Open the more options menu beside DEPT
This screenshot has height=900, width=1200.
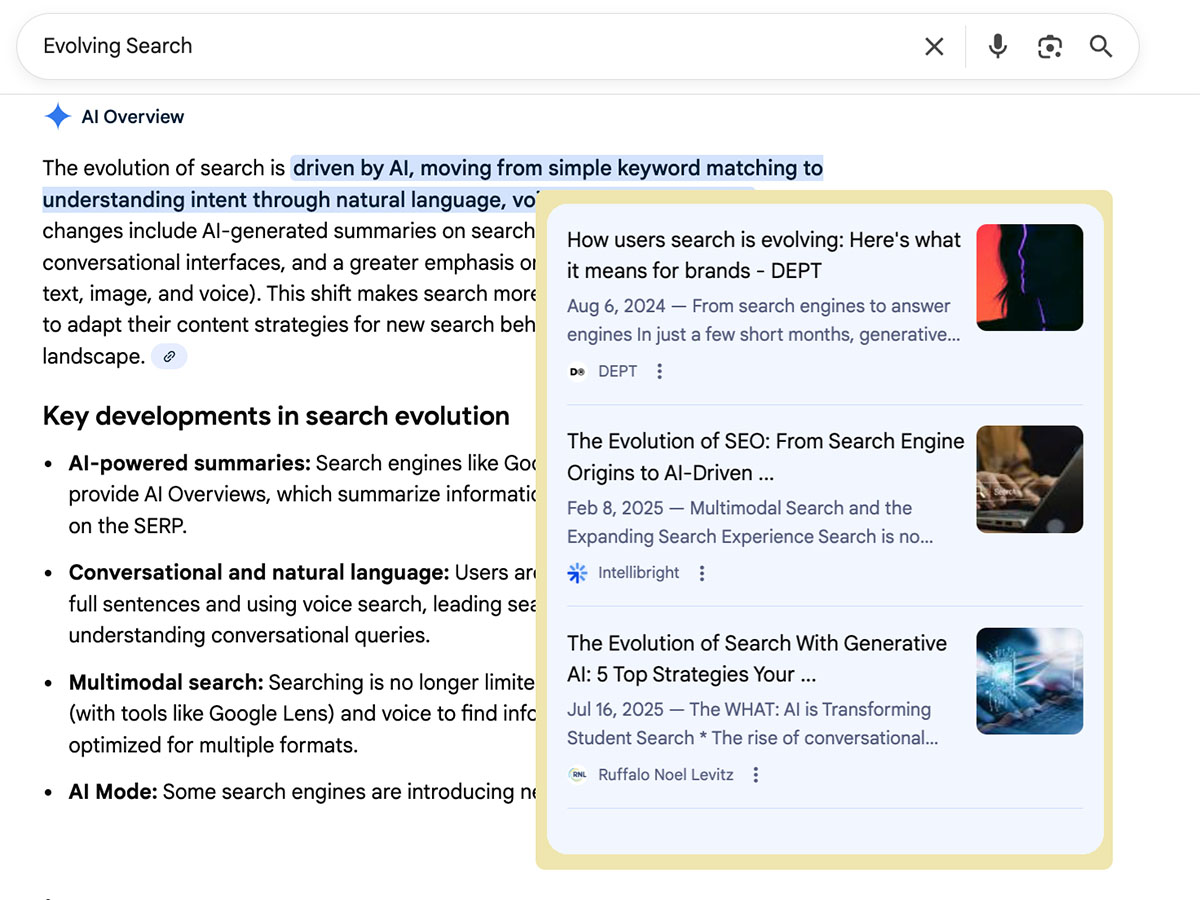659,372
